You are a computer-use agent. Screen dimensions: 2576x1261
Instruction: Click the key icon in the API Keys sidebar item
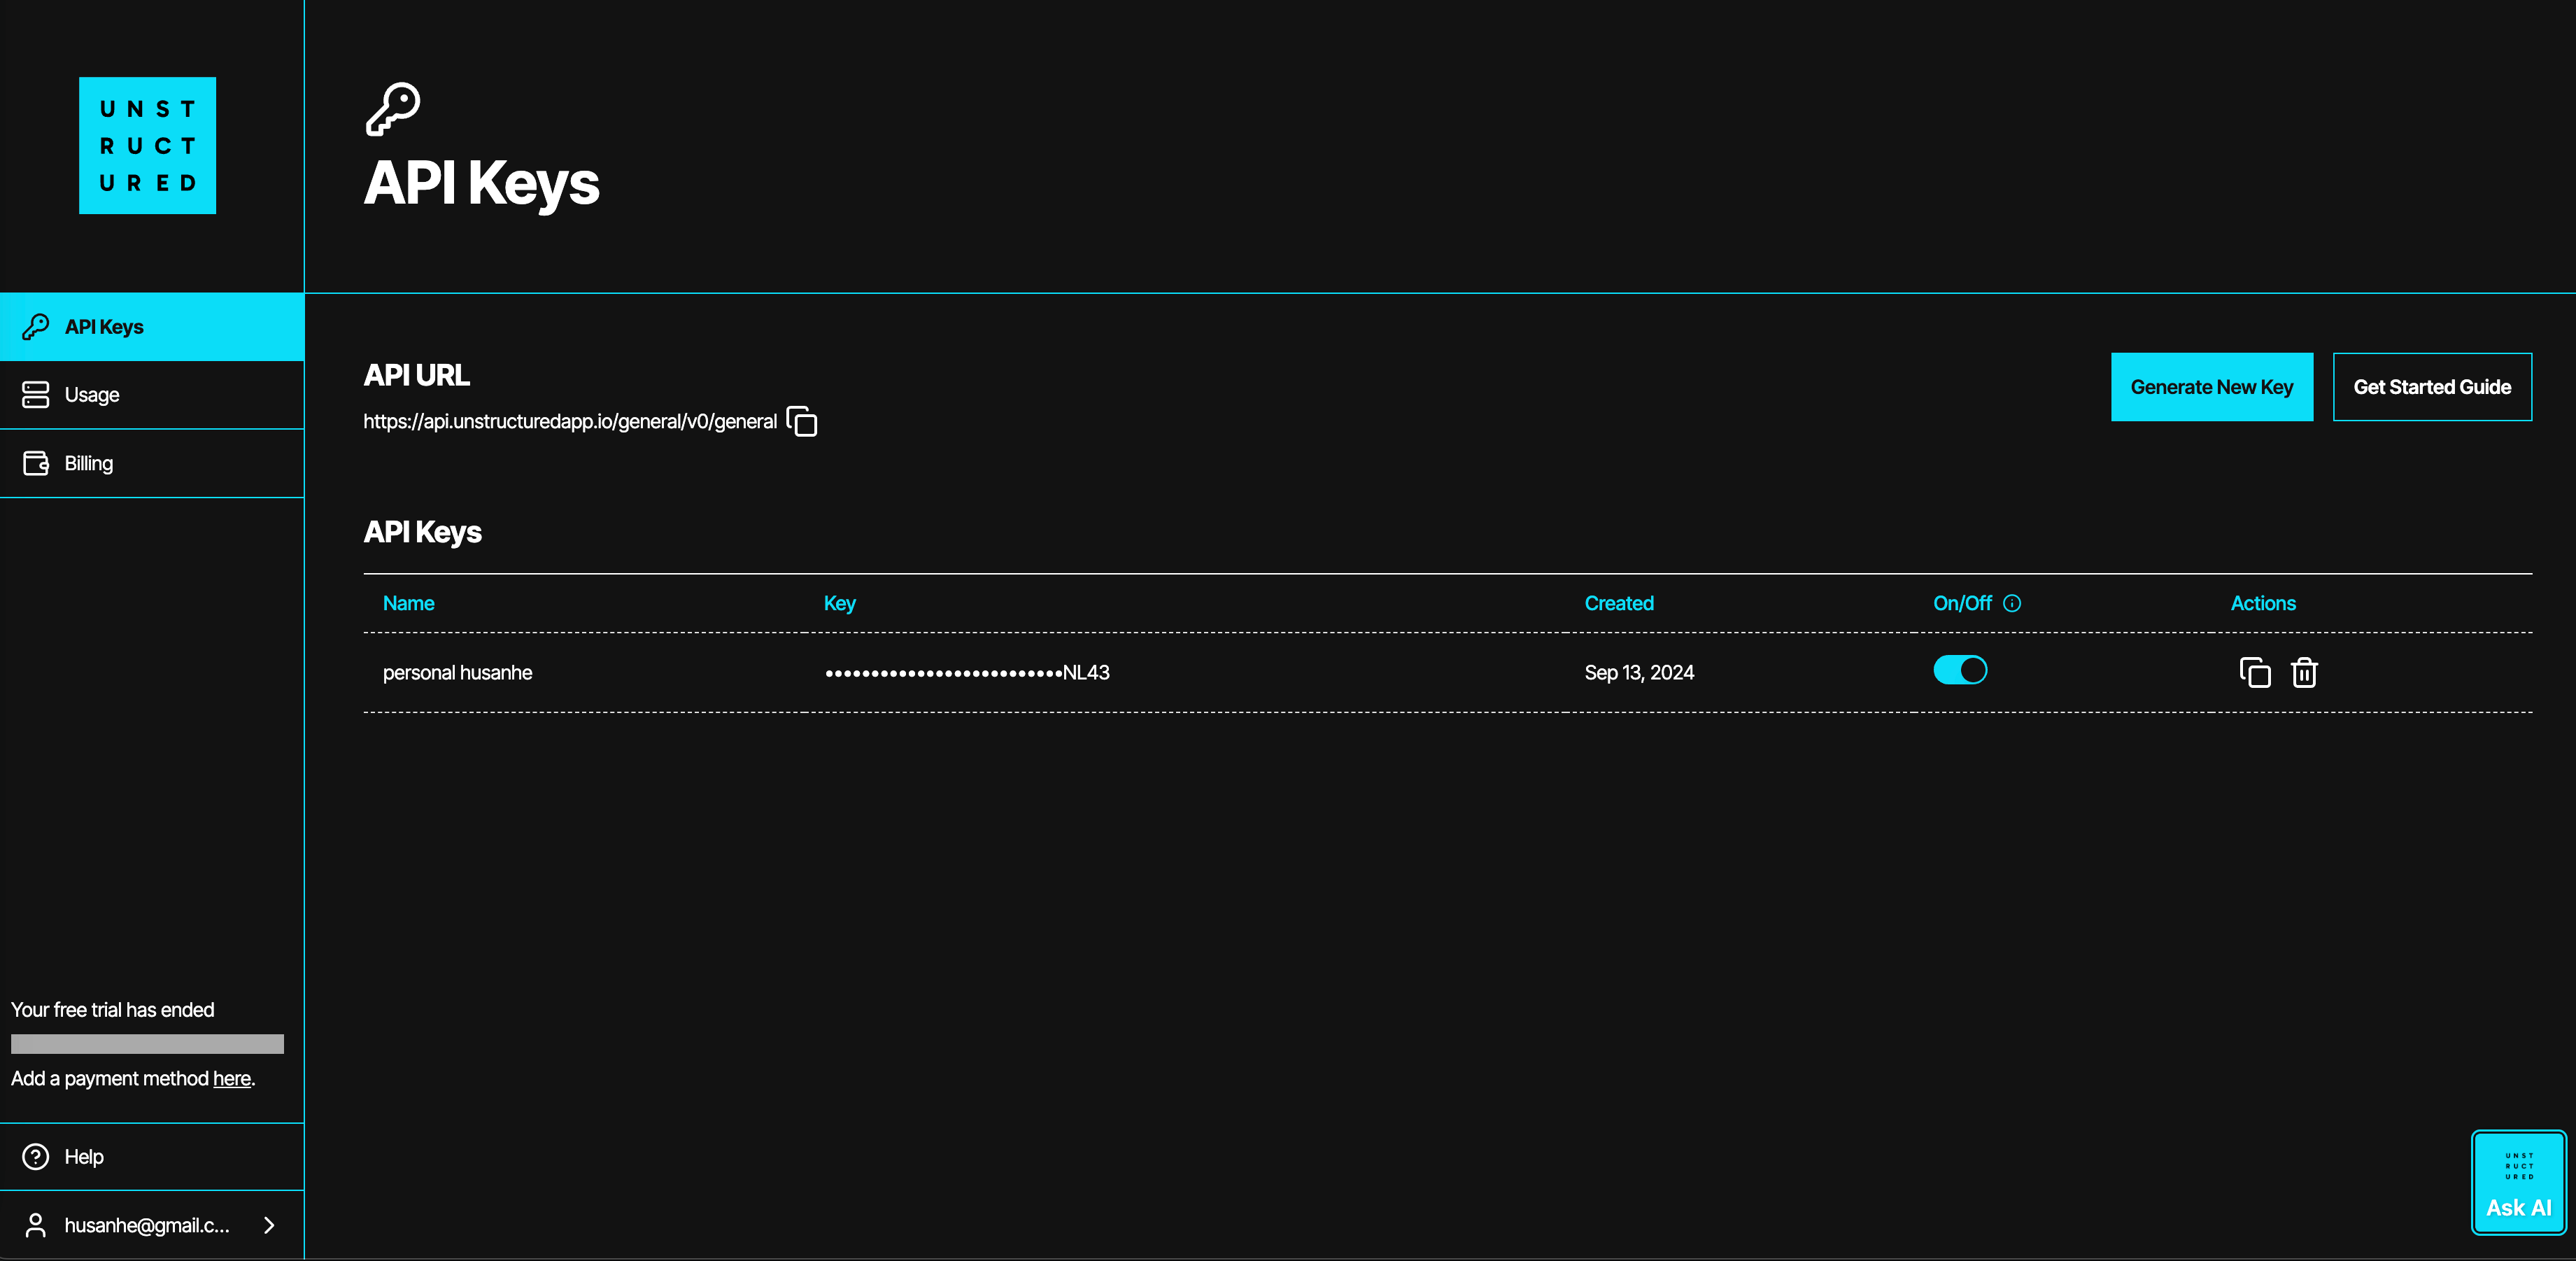(36, 326)
